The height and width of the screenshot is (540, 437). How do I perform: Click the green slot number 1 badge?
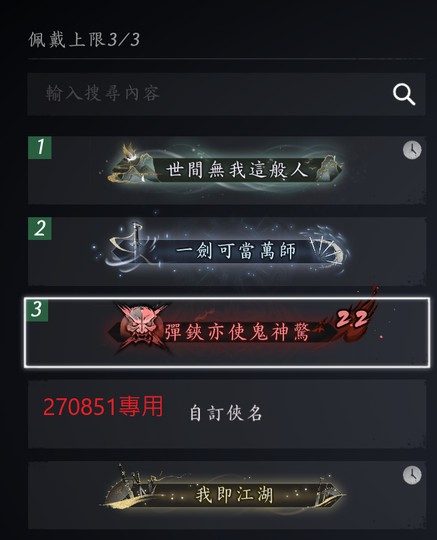tap(40, 147)
